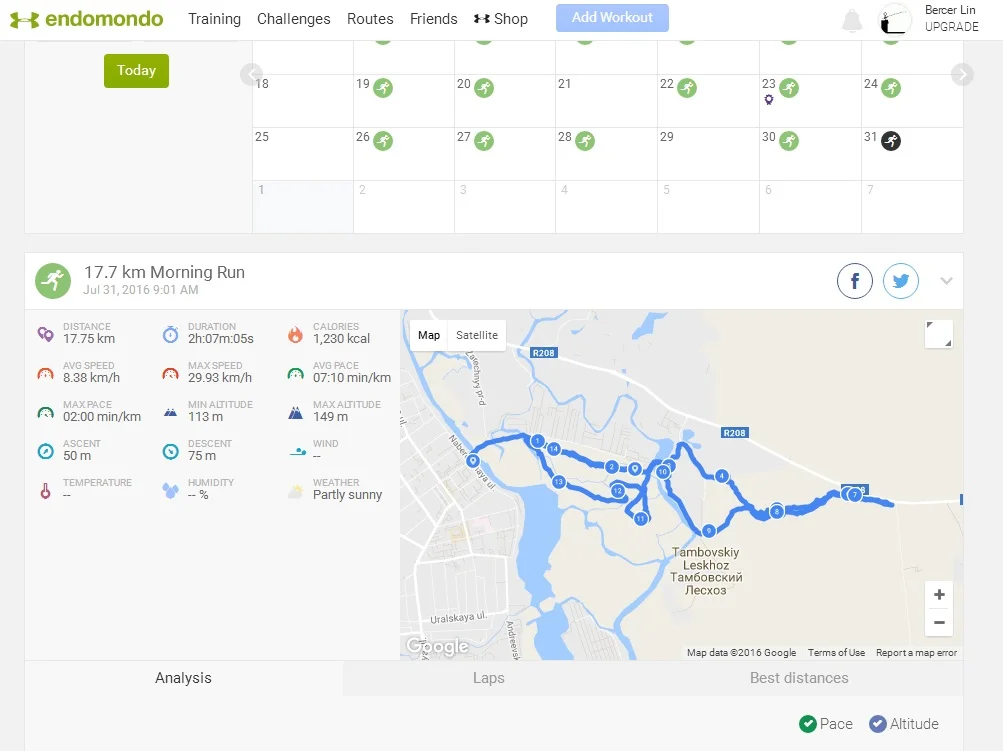The image size is (1003, 751).
Task: Jump to Today in calendar
Action: point(136,71)
